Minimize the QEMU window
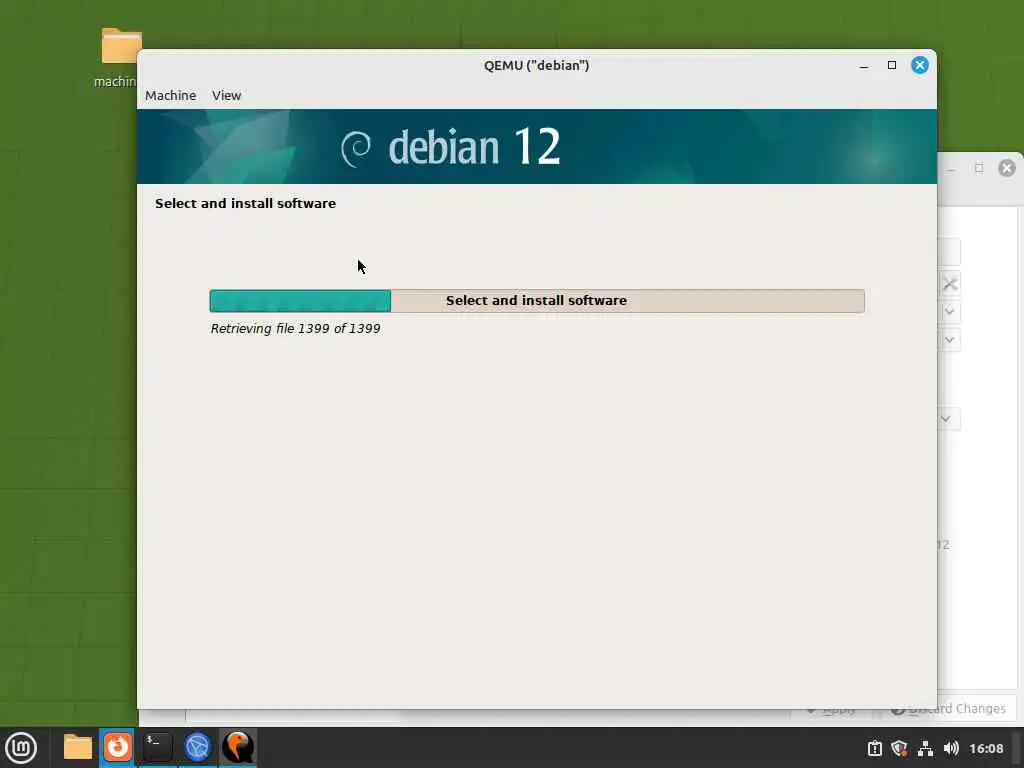This screenshot has width=1024, height=768. pyautogui.click(x=864, y=65)
